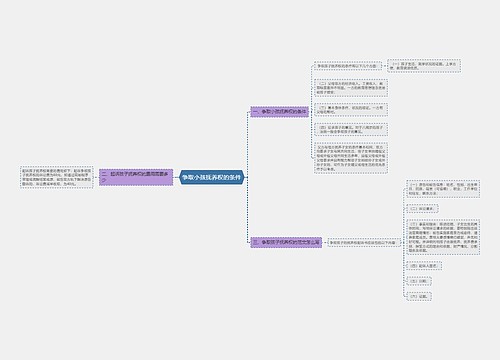Select the blue central node 争取小孩抚养权的条件
Viewport: 500px width, 360px height.
point(212,177)
